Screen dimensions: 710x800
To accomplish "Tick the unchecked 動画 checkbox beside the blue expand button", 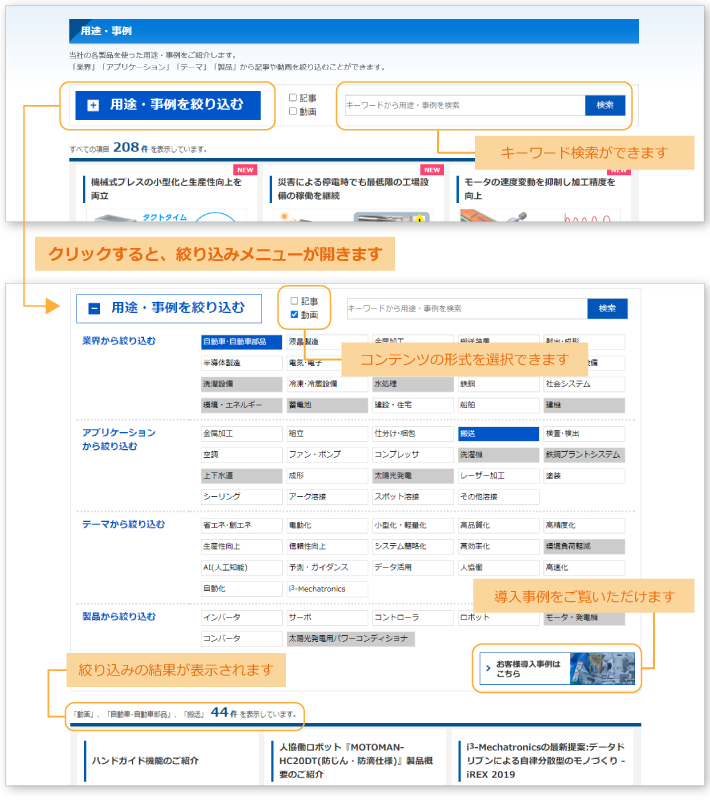I will pos(293,111).
